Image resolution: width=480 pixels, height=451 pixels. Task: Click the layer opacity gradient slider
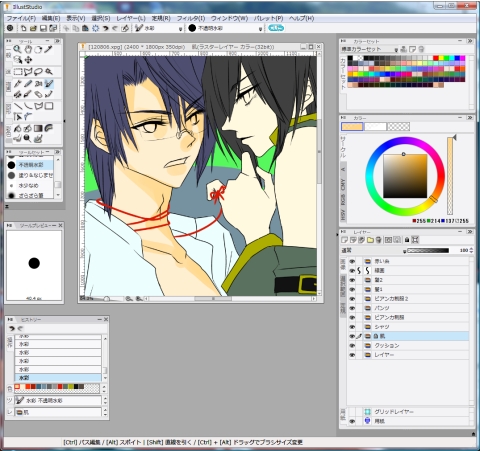coord(428,250)
